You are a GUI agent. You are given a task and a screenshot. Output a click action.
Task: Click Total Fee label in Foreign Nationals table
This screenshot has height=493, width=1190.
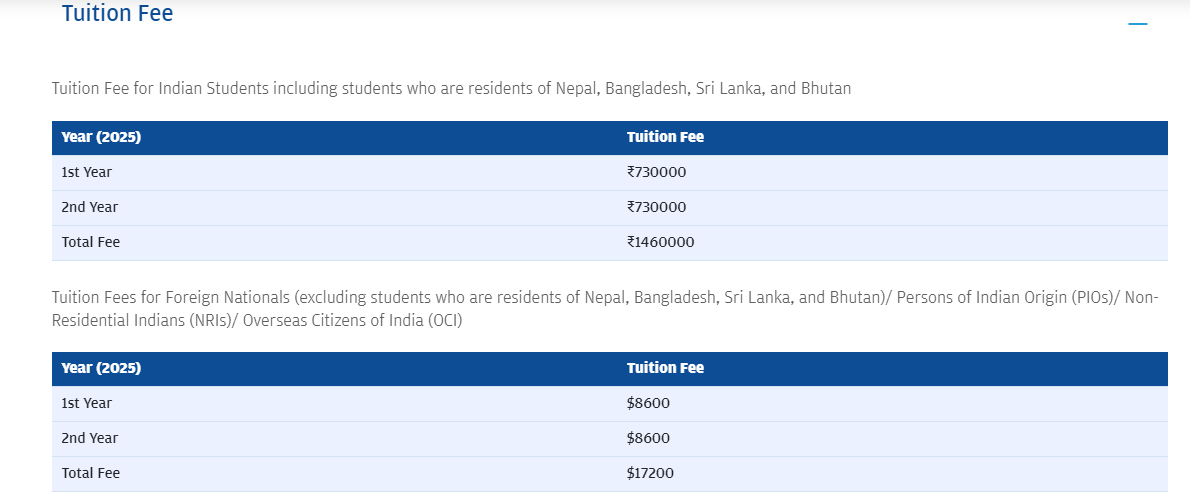(90, 473)
